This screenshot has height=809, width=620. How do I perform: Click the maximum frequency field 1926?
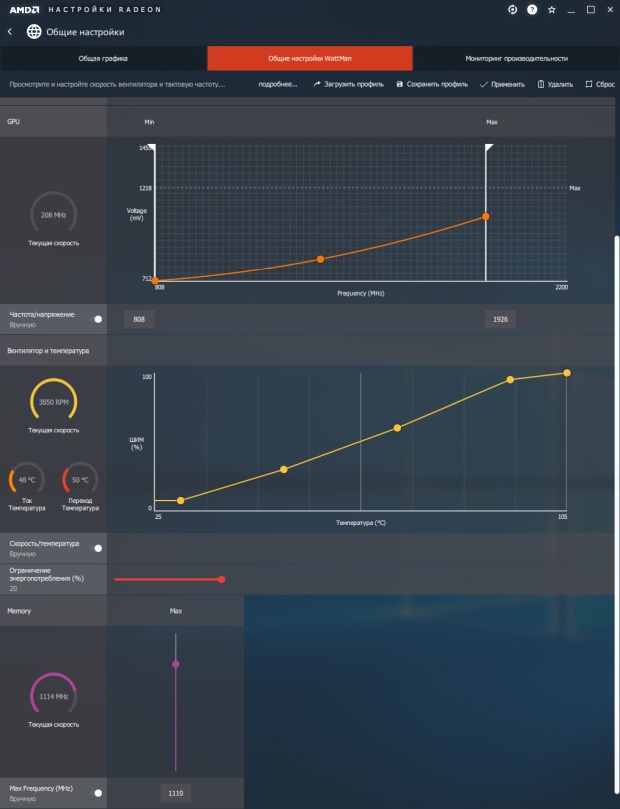(500, 319)
